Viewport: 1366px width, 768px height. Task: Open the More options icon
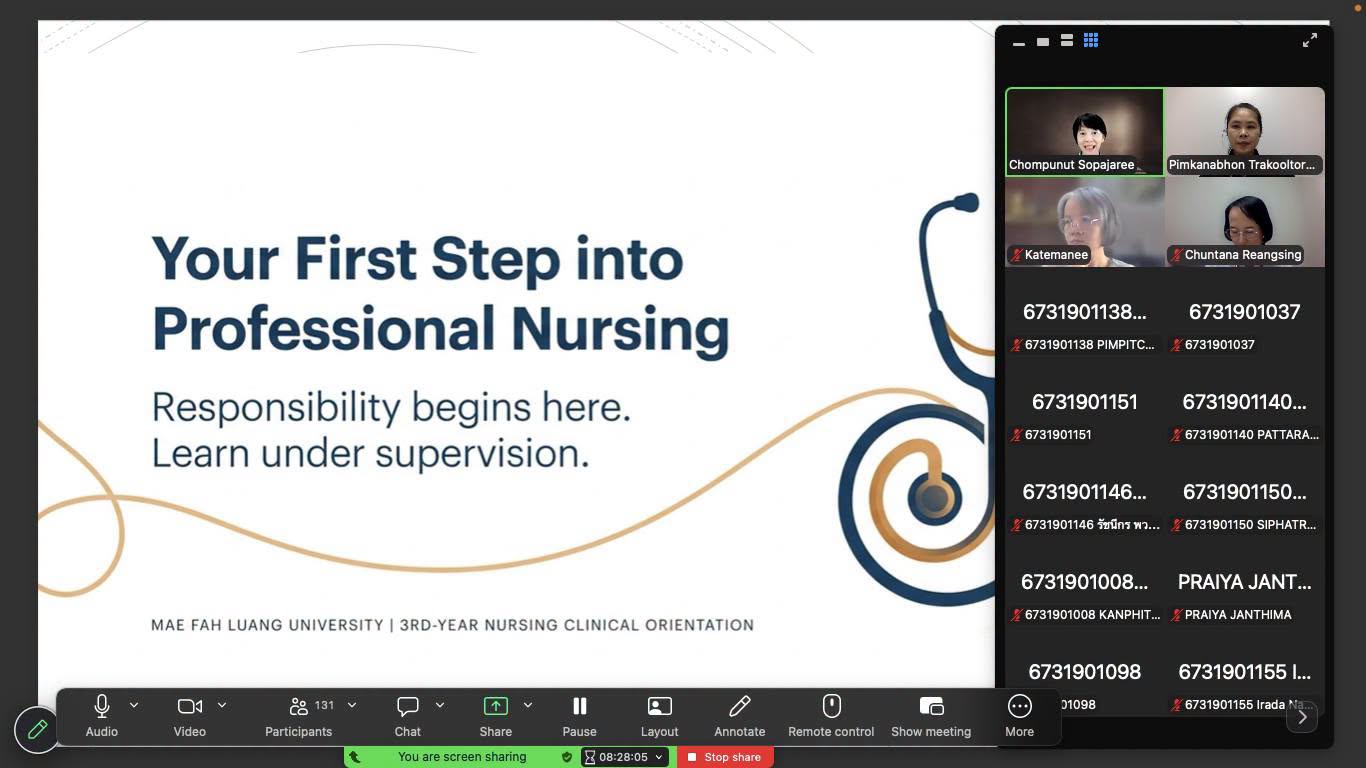pos(1019,706)
